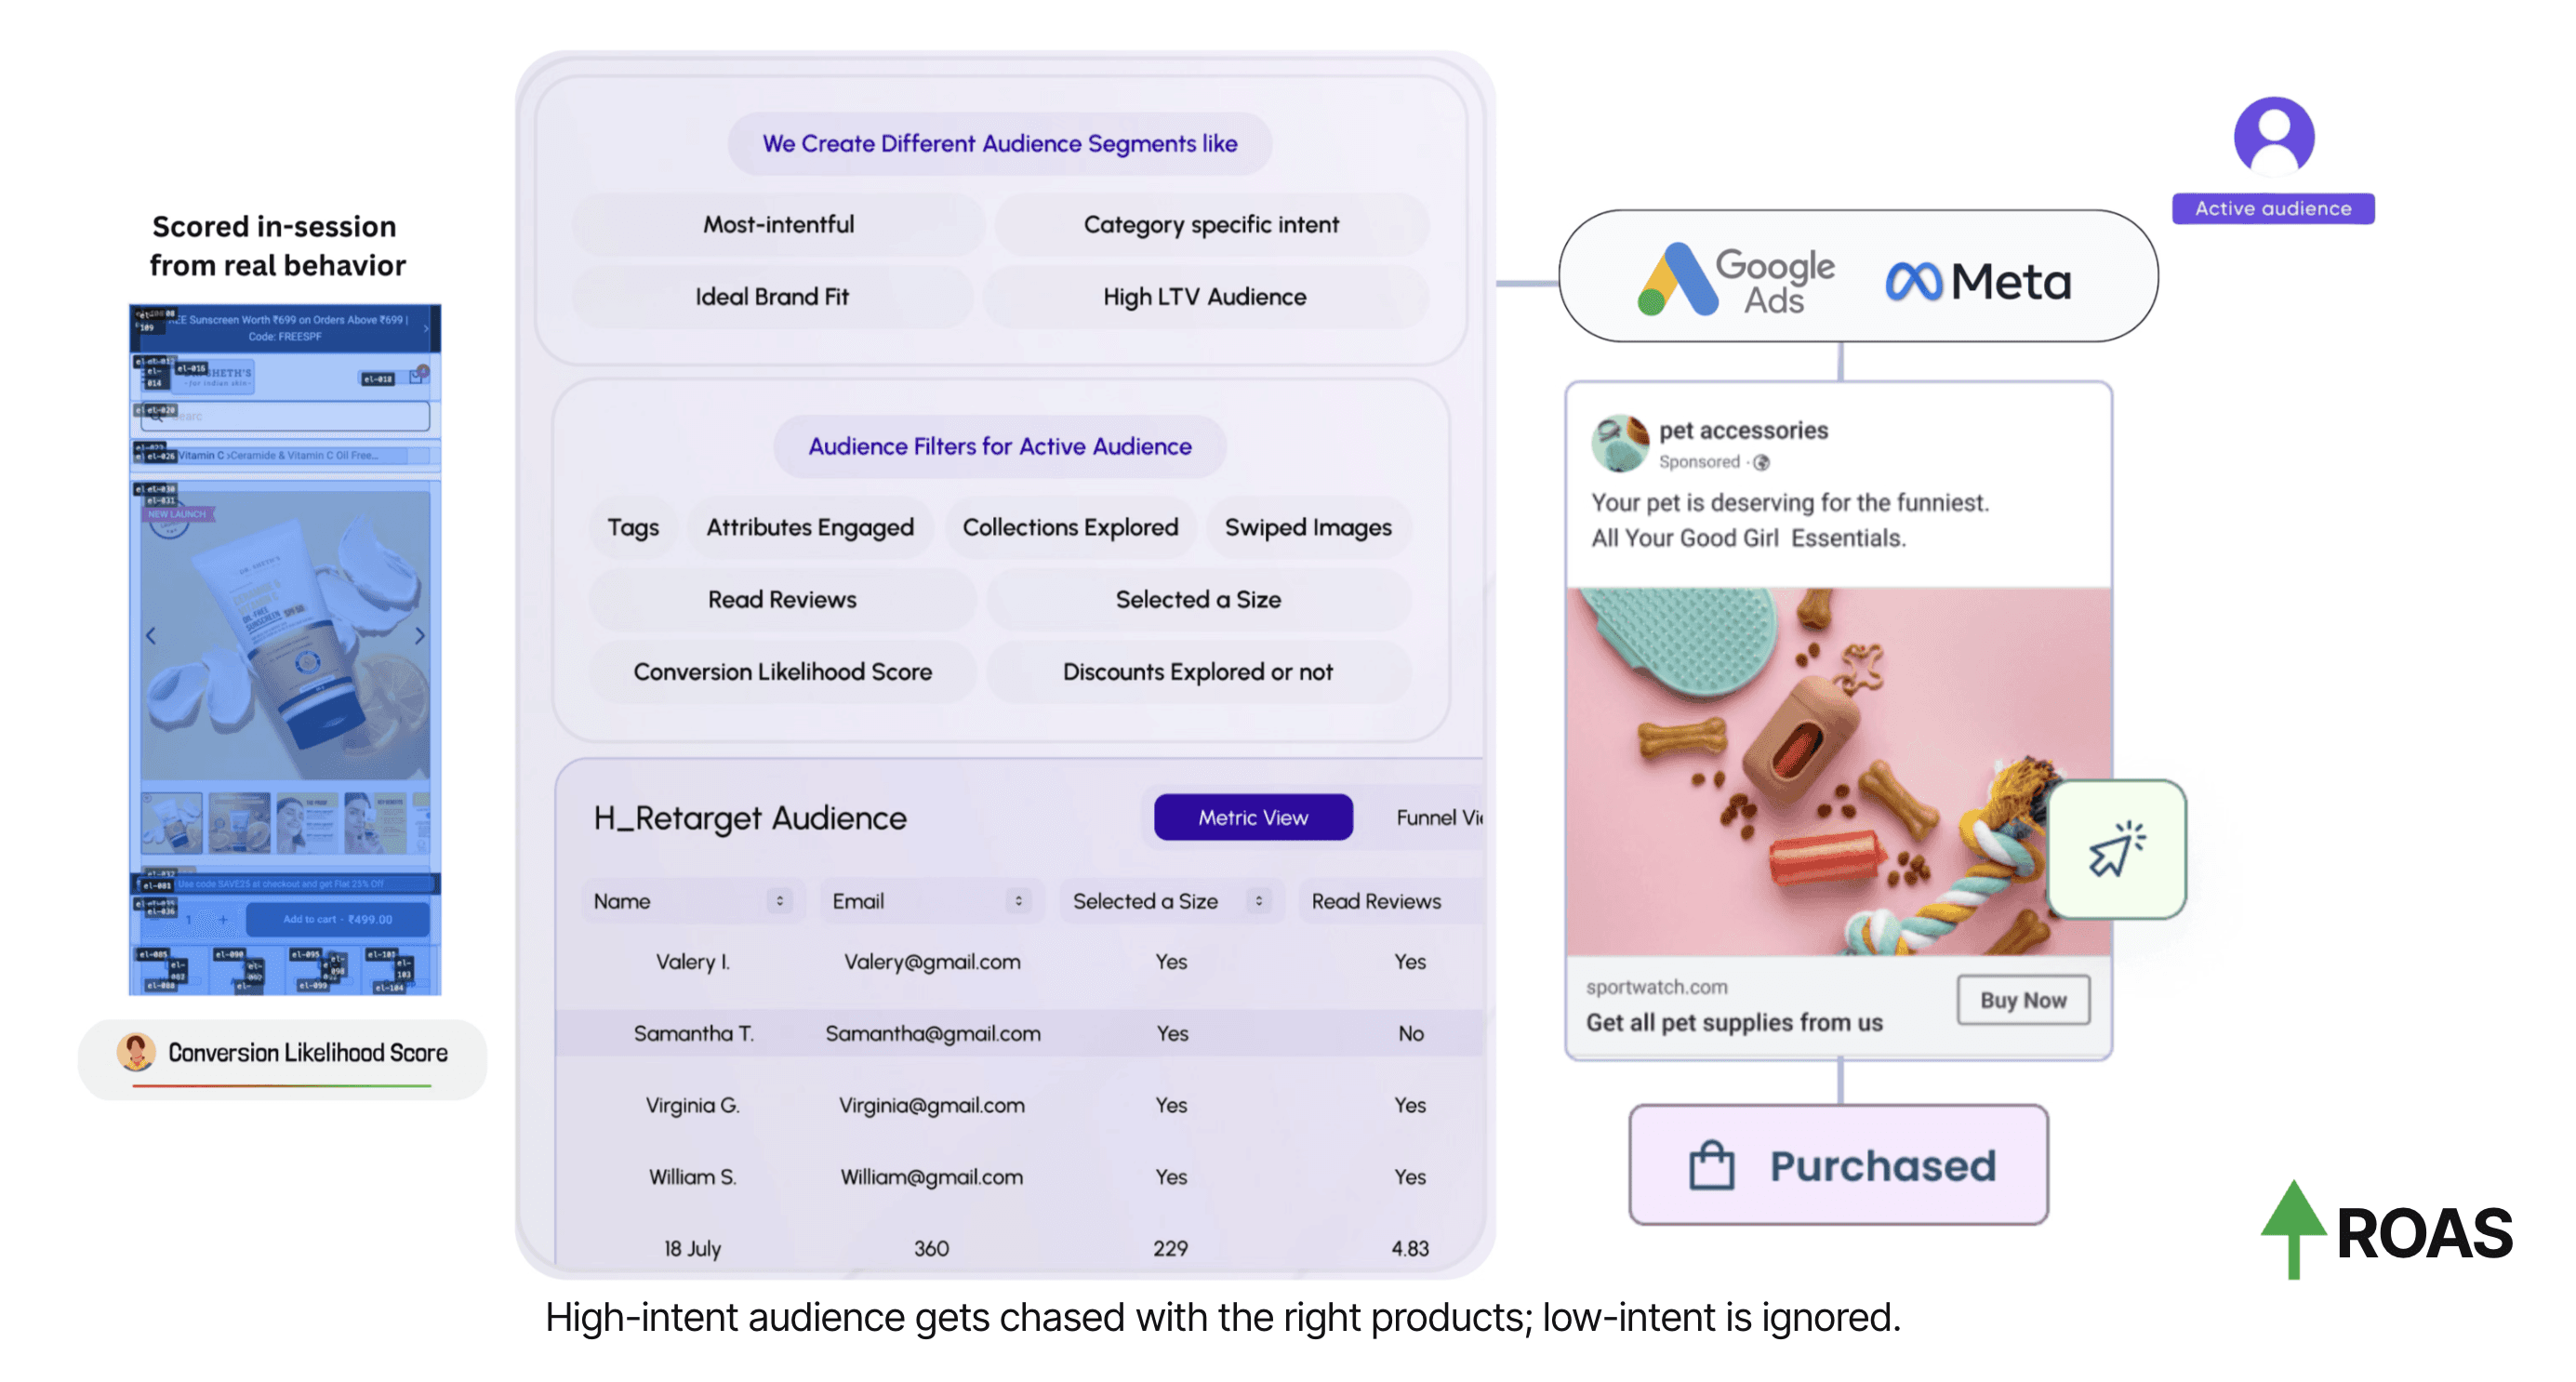Viewport: 2576px width, 1382px height.
Task: Open the Name column sort dropdown
Action: [779, 901]
